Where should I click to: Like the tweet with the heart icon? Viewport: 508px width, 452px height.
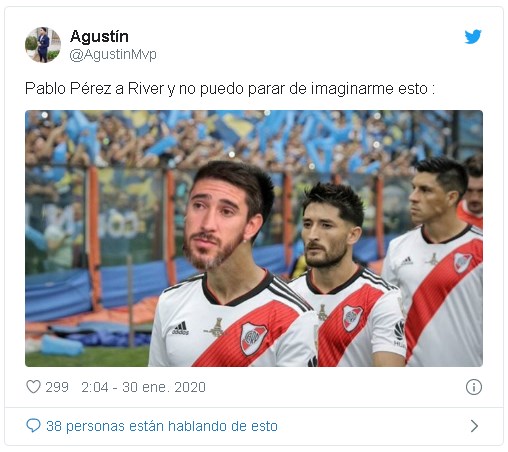click(33, 387)
